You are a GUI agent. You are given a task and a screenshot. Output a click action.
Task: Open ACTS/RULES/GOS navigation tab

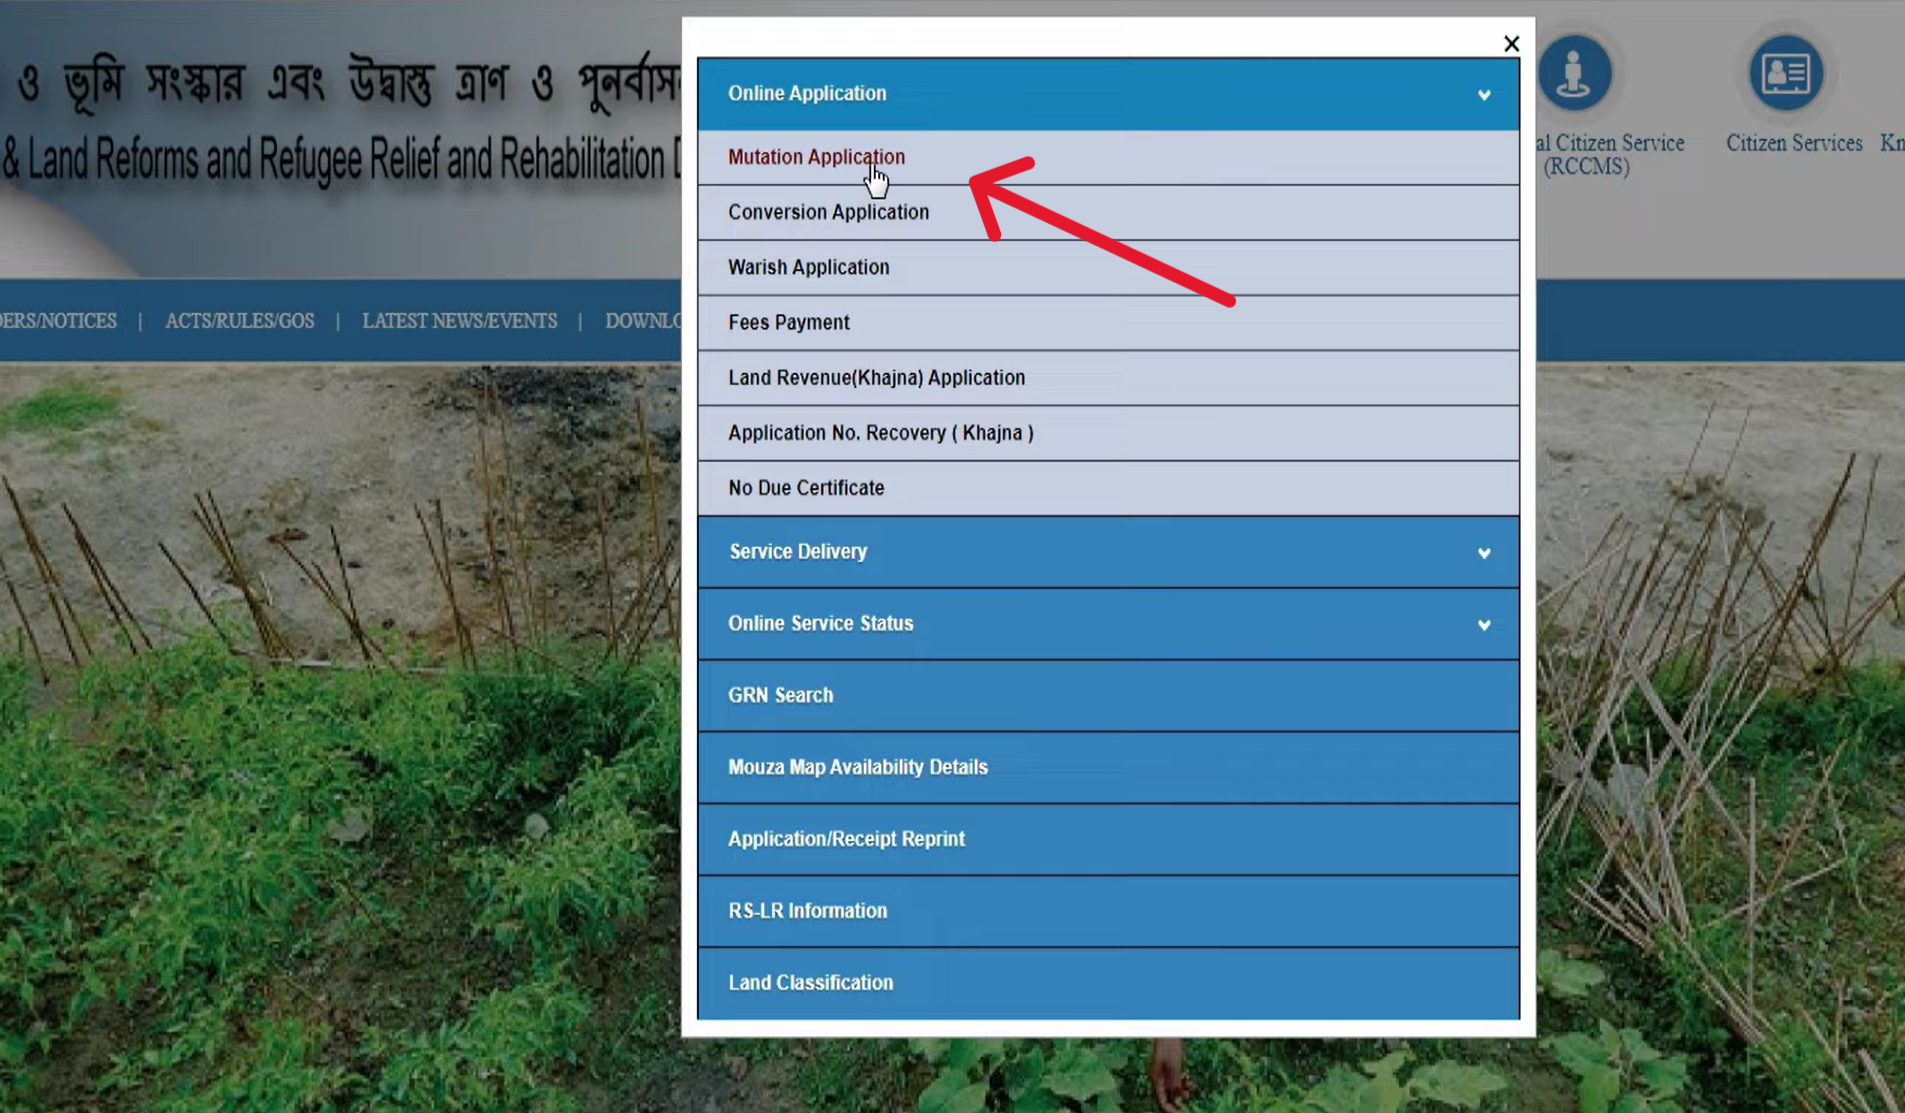tap(239, 321)
